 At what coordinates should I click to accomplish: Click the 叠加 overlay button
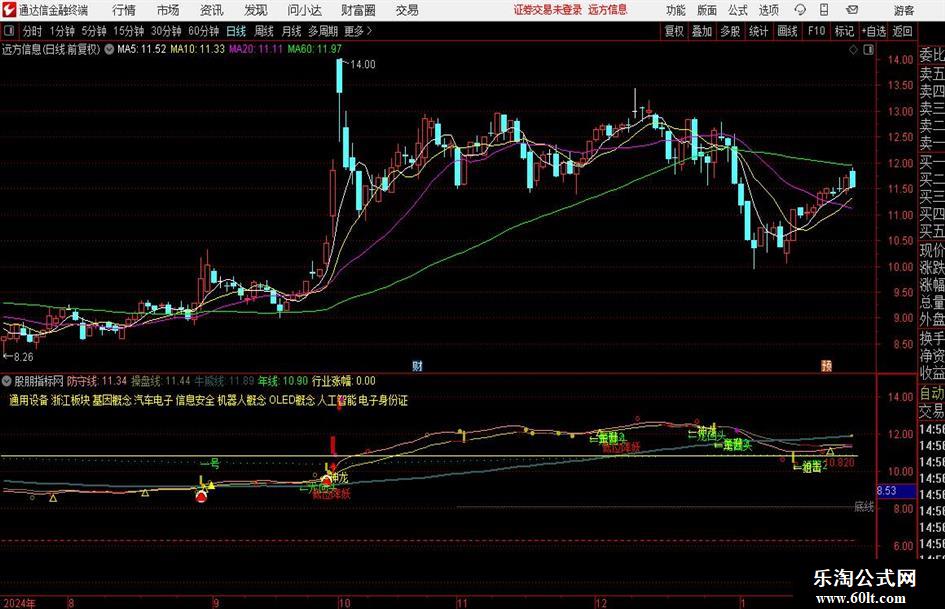click(x=702, y=31)
